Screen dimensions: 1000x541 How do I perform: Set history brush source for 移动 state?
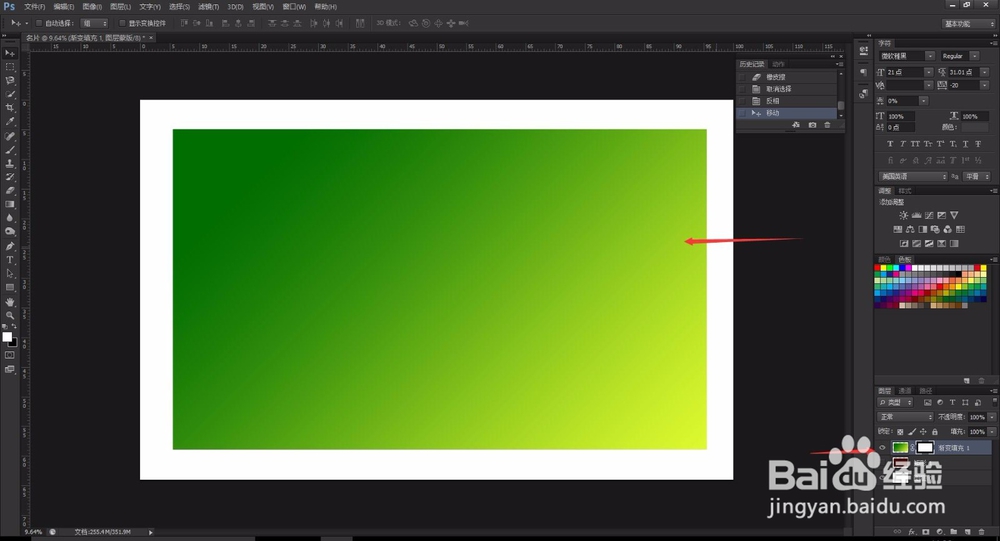(x=742, y=113)
